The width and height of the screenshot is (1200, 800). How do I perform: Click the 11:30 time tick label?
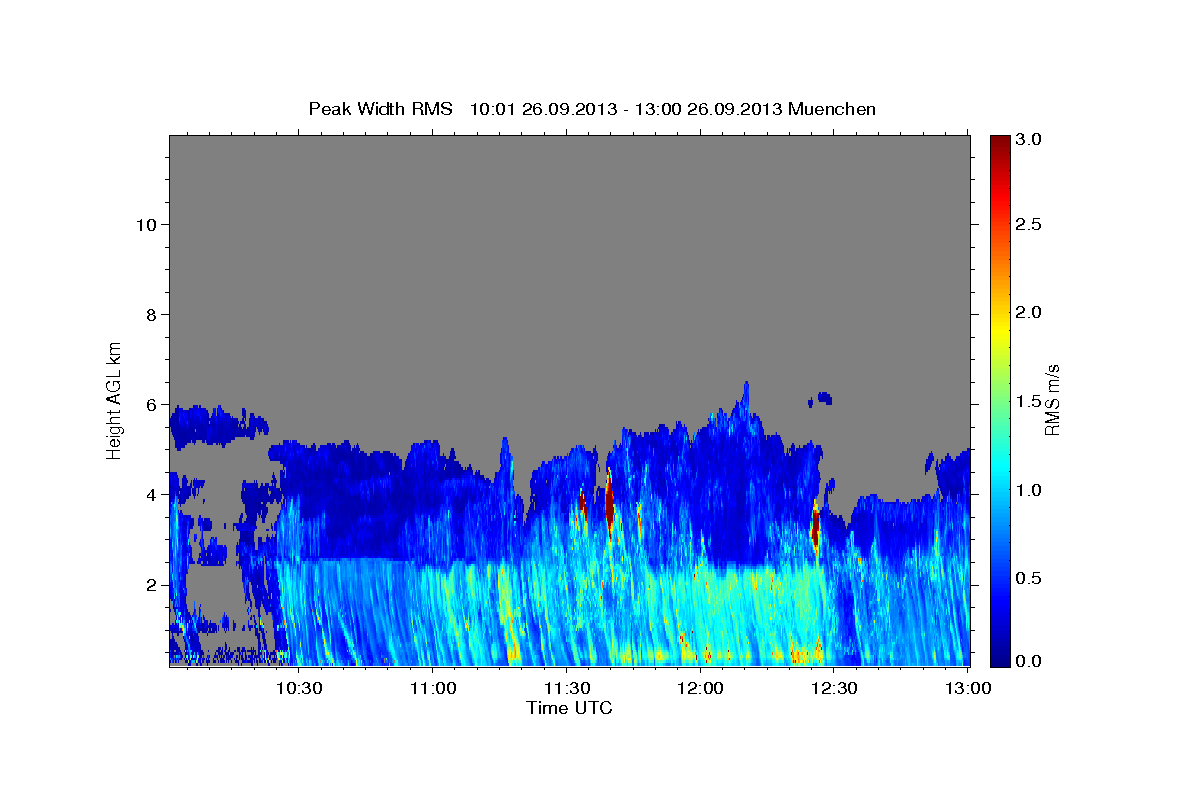tap(566, 688)
